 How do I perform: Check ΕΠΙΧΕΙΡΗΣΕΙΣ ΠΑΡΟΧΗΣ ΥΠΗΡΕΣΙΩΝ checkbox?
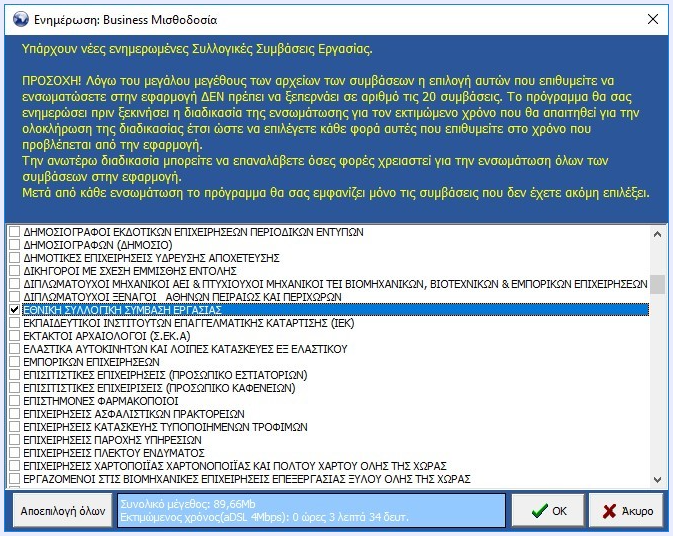[14, 440]
